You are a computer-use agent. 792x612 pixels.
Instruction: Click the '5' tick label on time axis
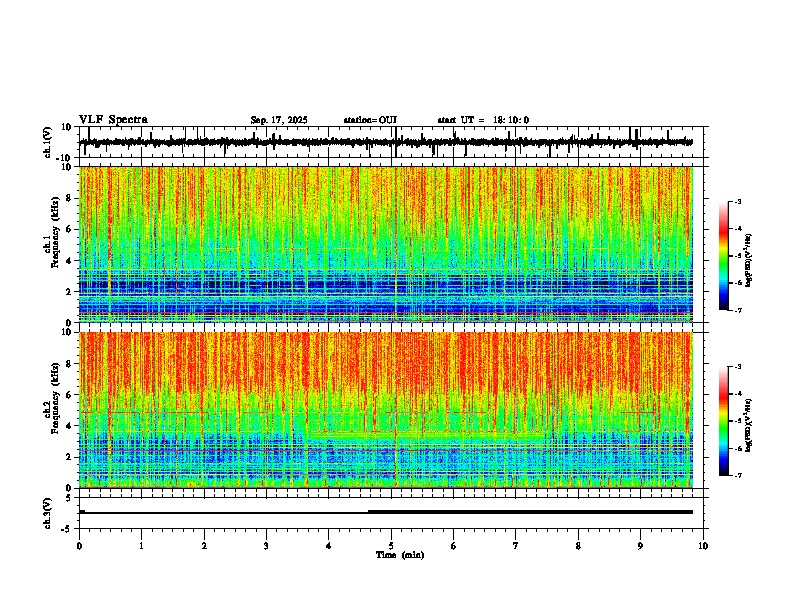click(x=391, y=546)
